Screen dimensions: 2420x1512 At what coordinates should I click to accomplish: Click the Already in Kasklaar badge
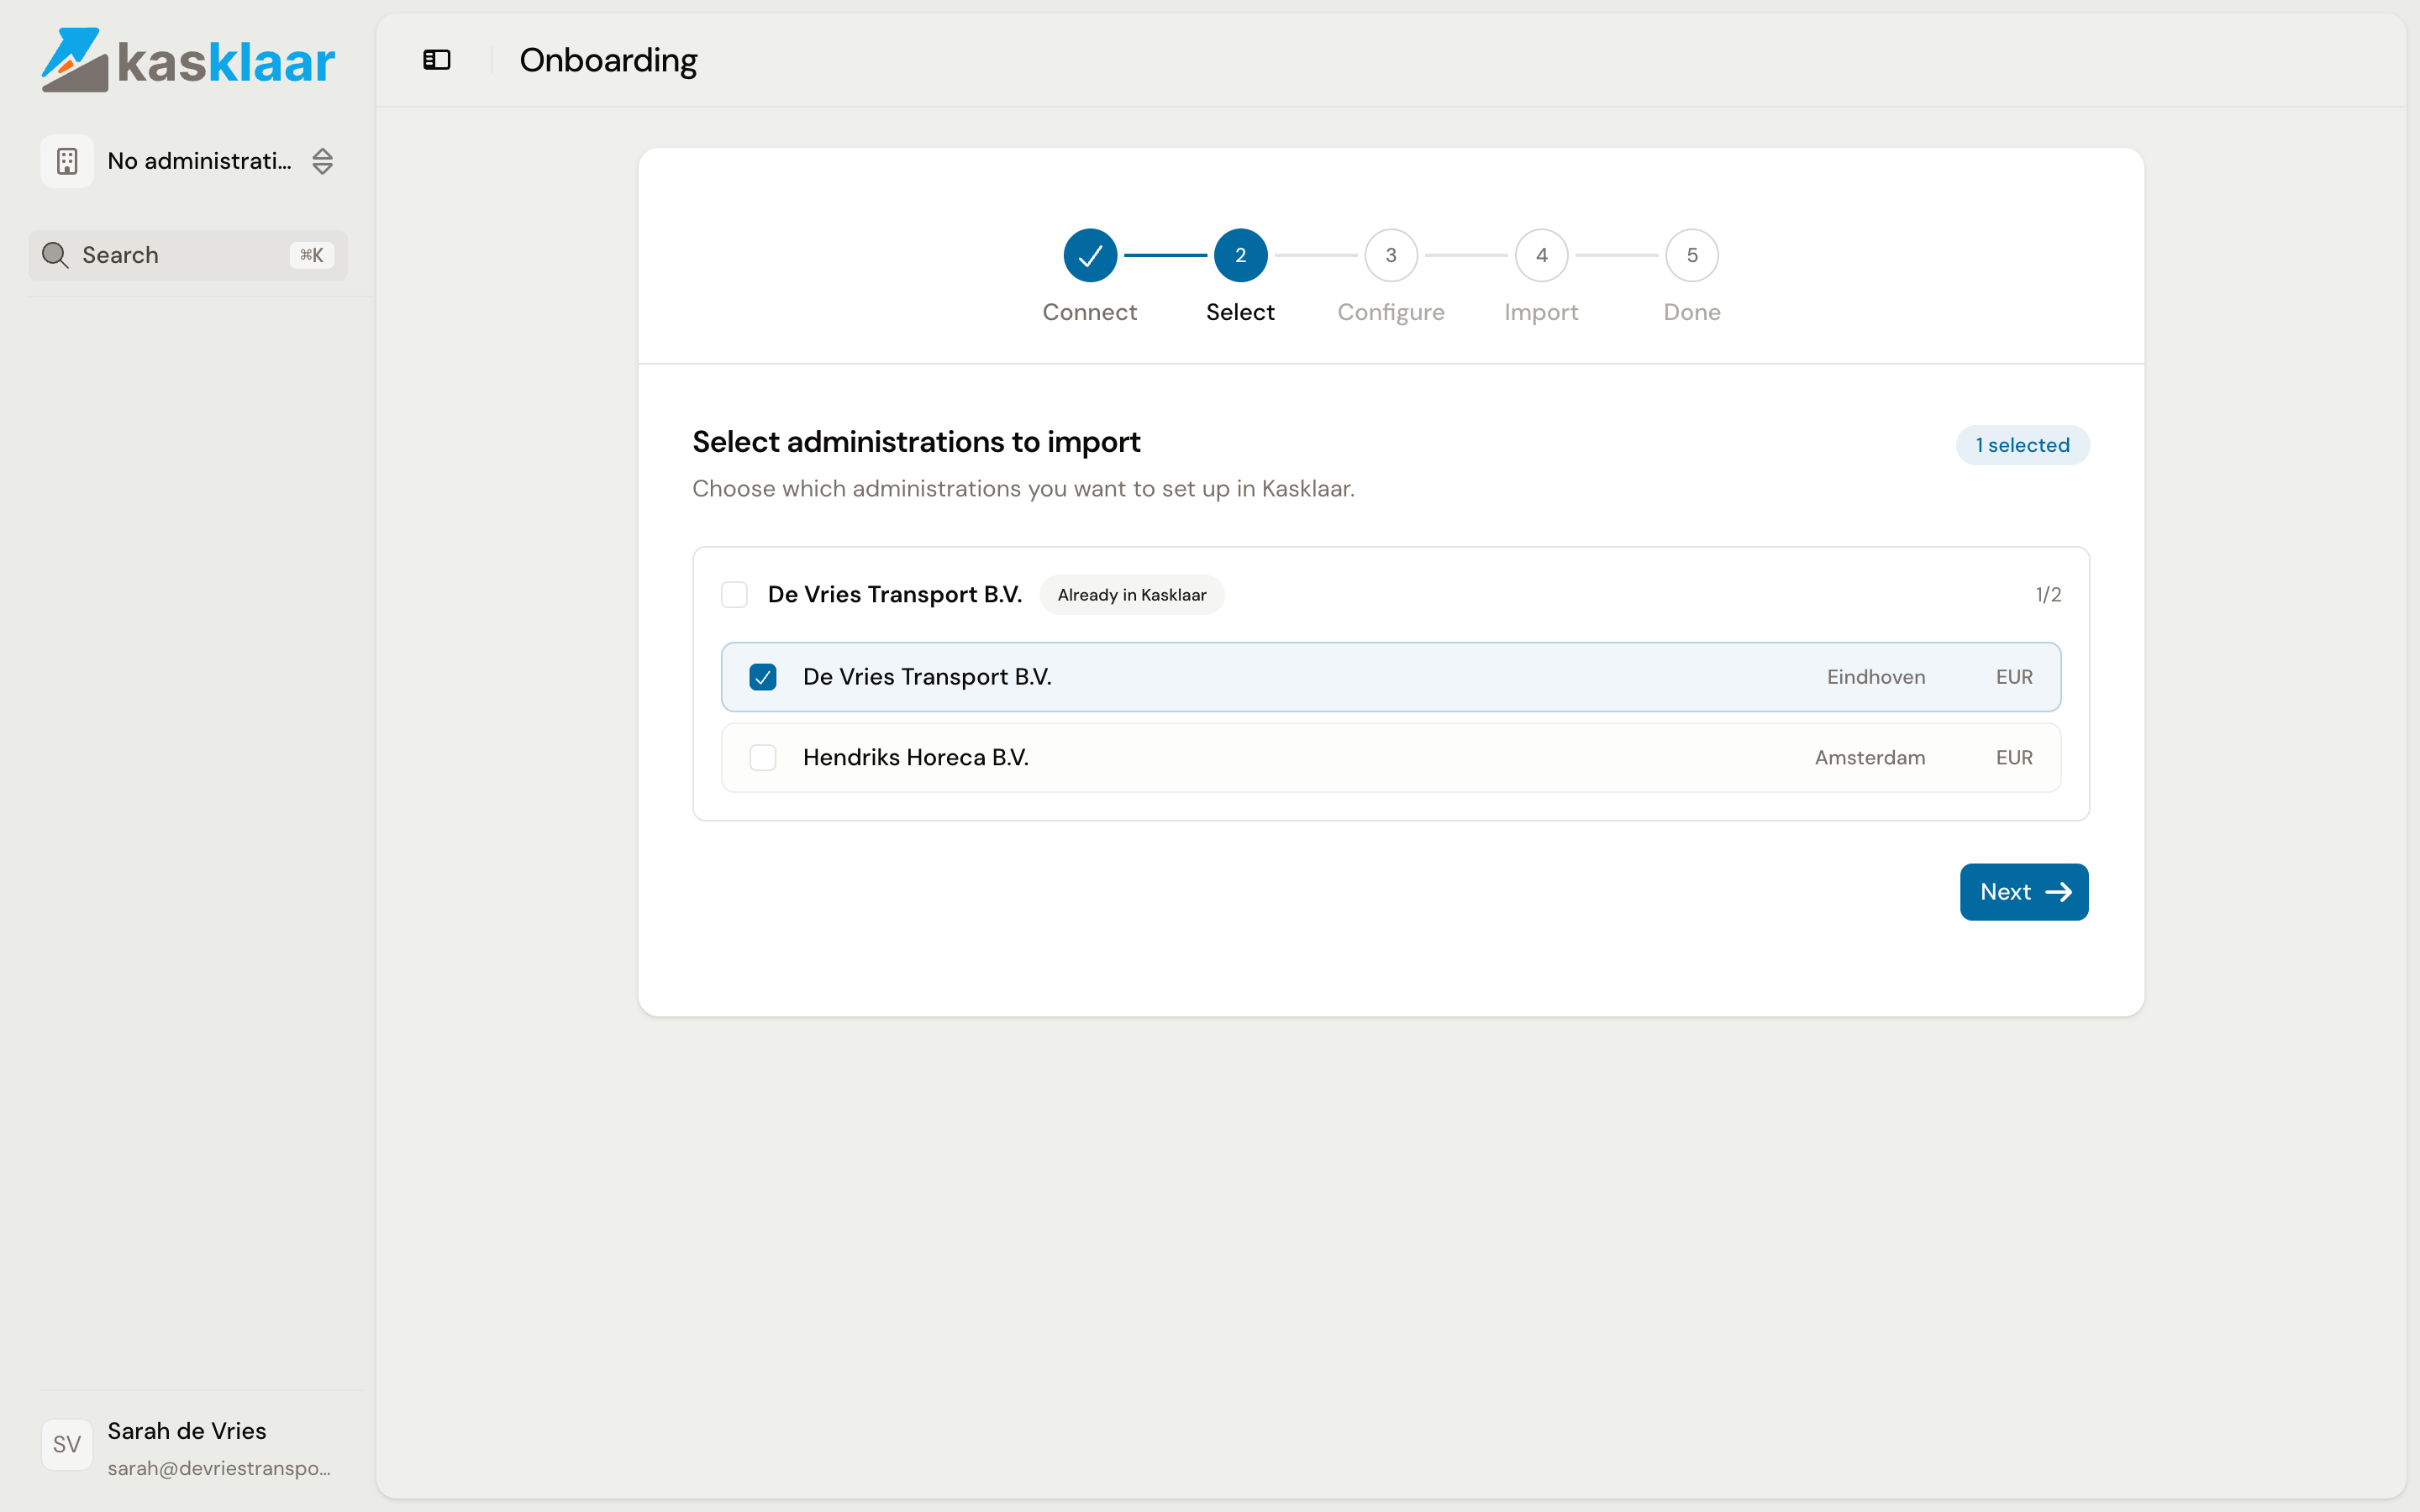pyautogui.click(x=1132, y=595)
